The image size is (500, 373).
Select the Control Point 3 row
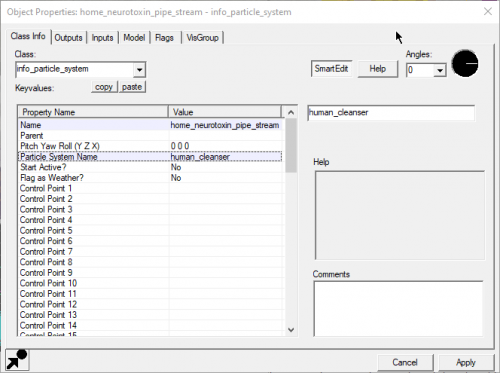[150, 210]
